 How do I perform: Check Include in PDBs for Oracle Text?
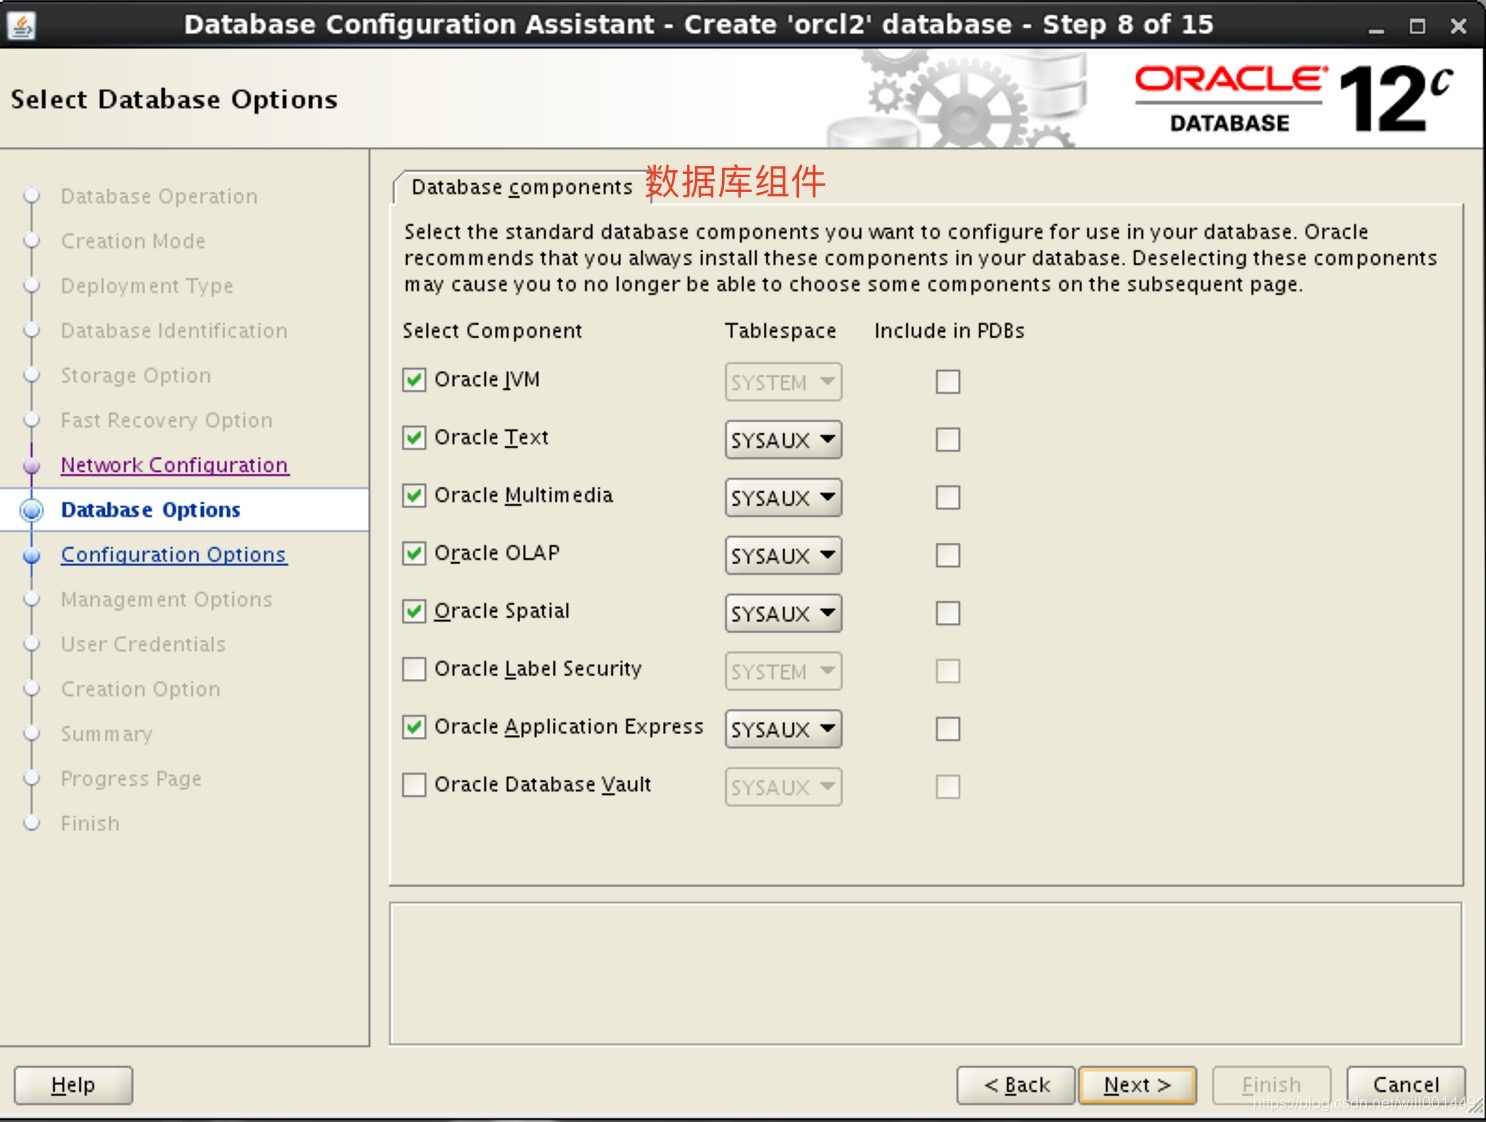[x=948, y=440]
